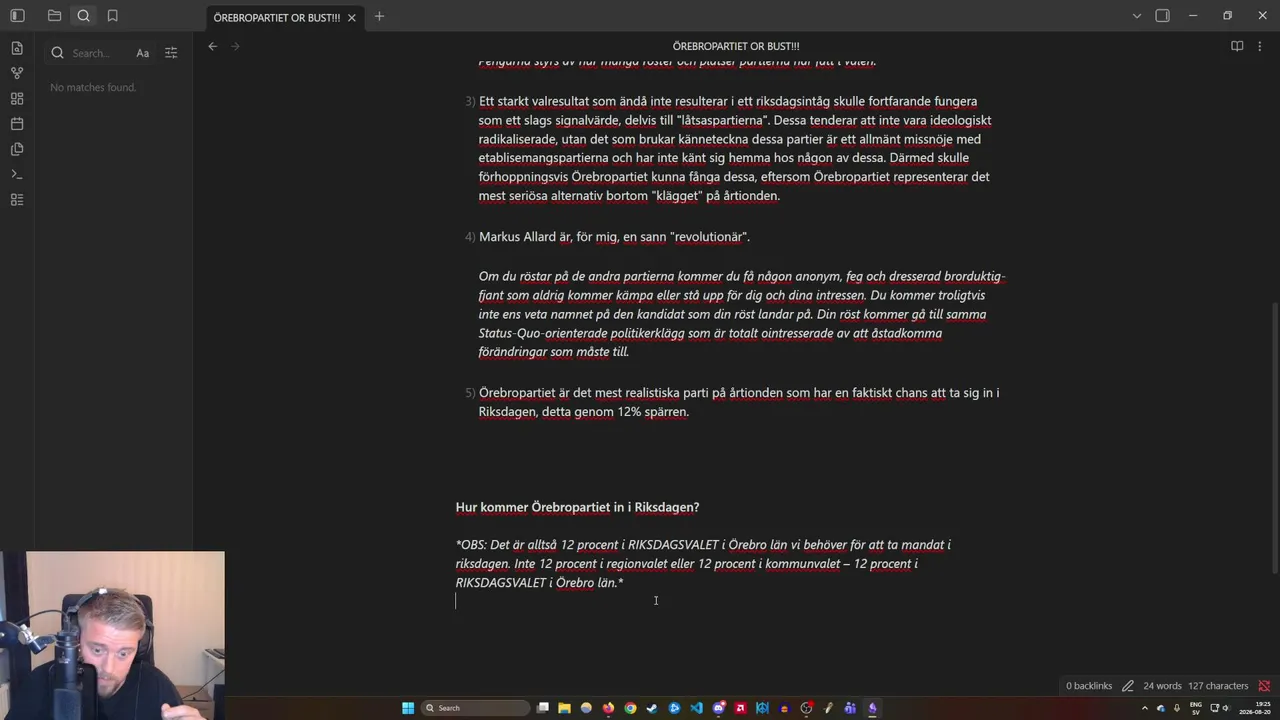Launch Google Chrome from the taskbar
1280x720 pixels.
pyautogui.click(x=630, y=708)
